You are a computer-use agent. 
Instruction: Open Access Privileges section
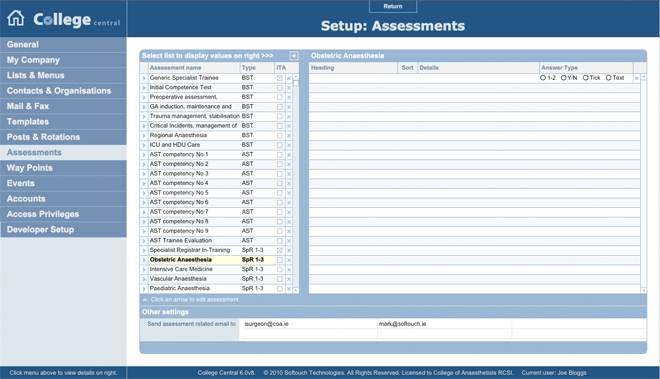[x=63, y=214]
